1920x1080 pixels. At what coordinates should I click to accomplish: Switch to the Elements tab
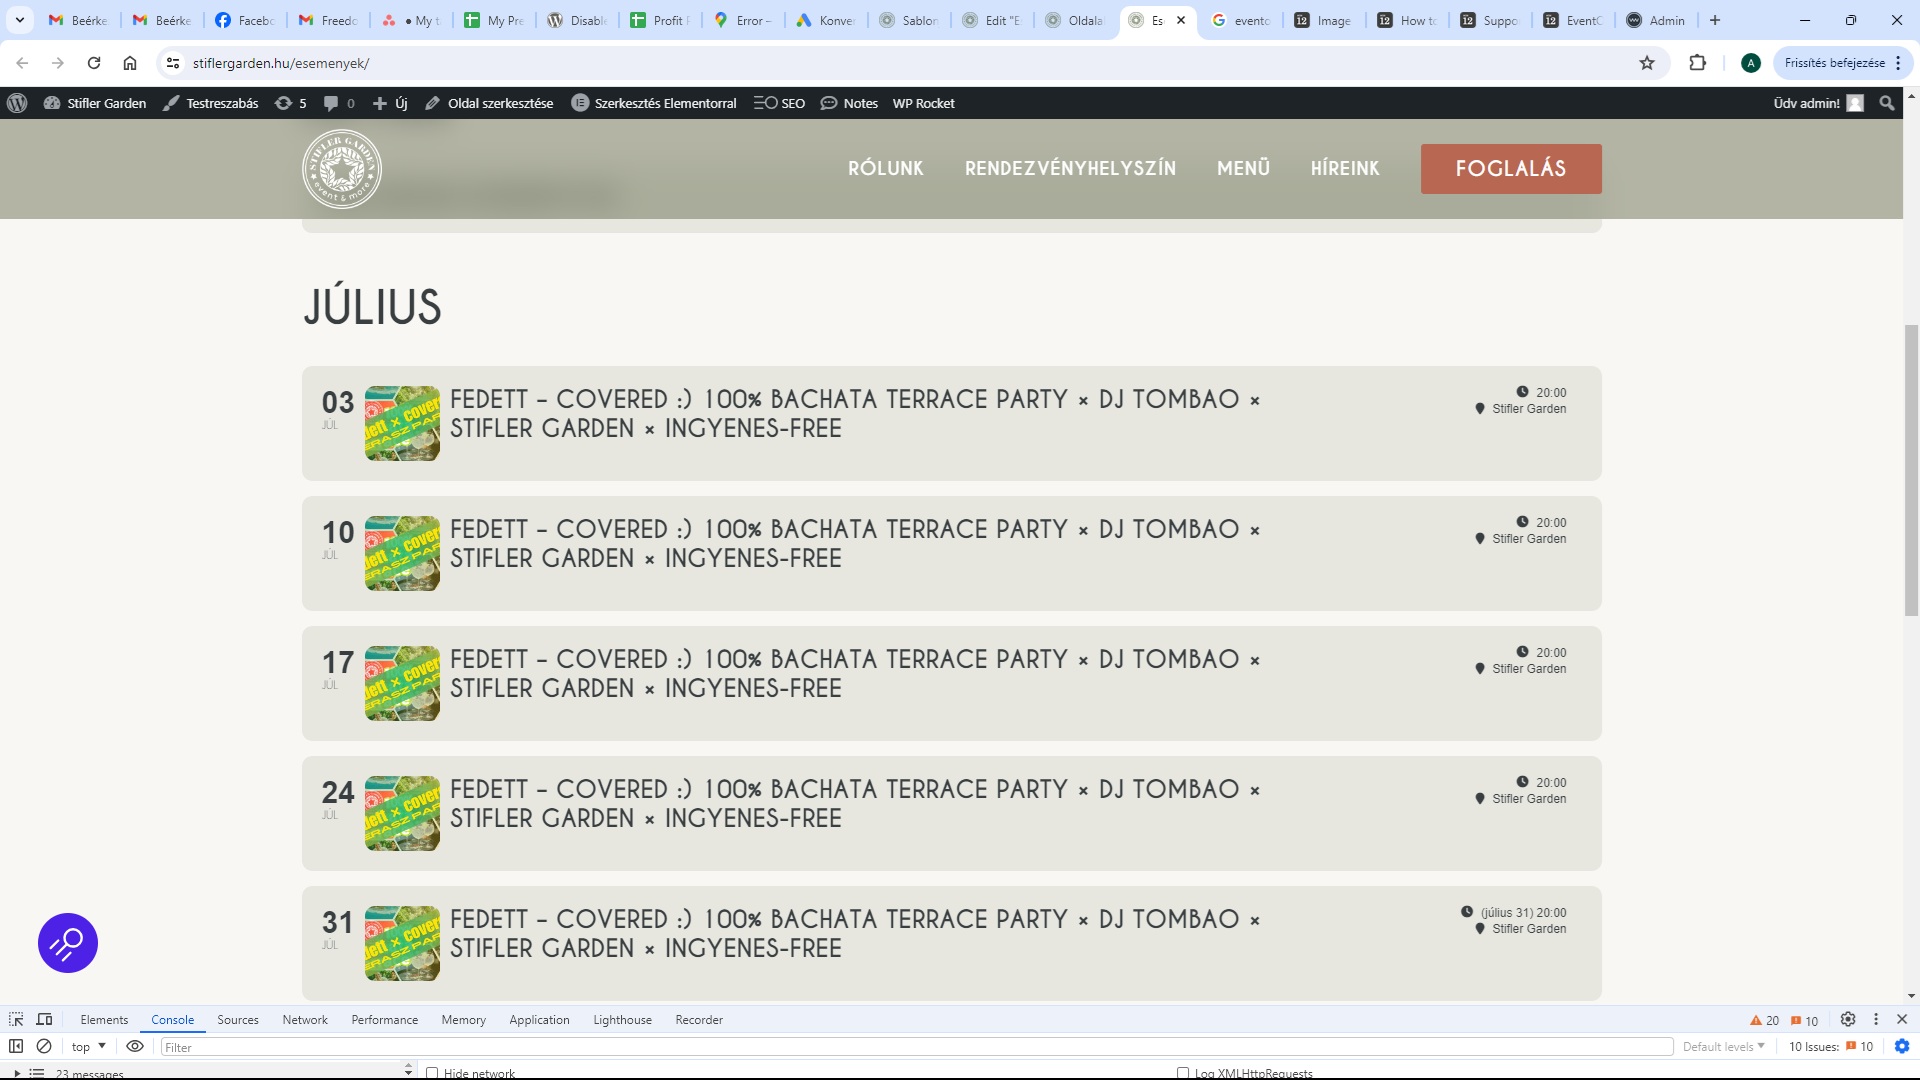tap(104, 1020)
